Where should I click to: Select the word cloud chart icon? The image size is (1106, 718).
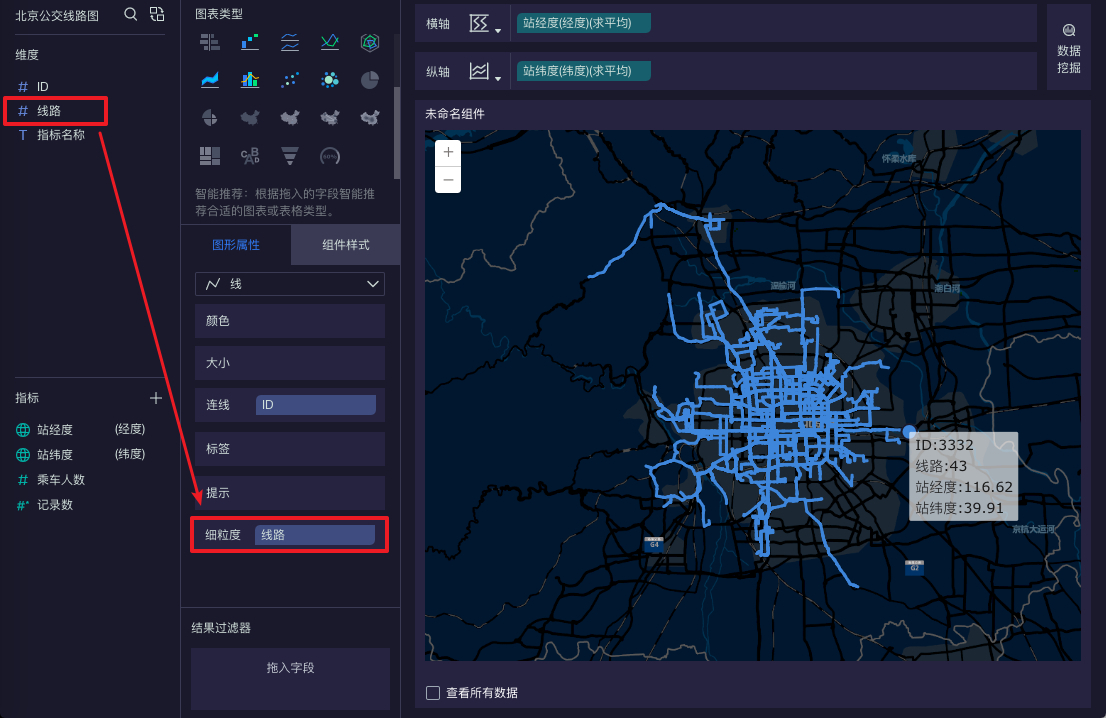250,155
